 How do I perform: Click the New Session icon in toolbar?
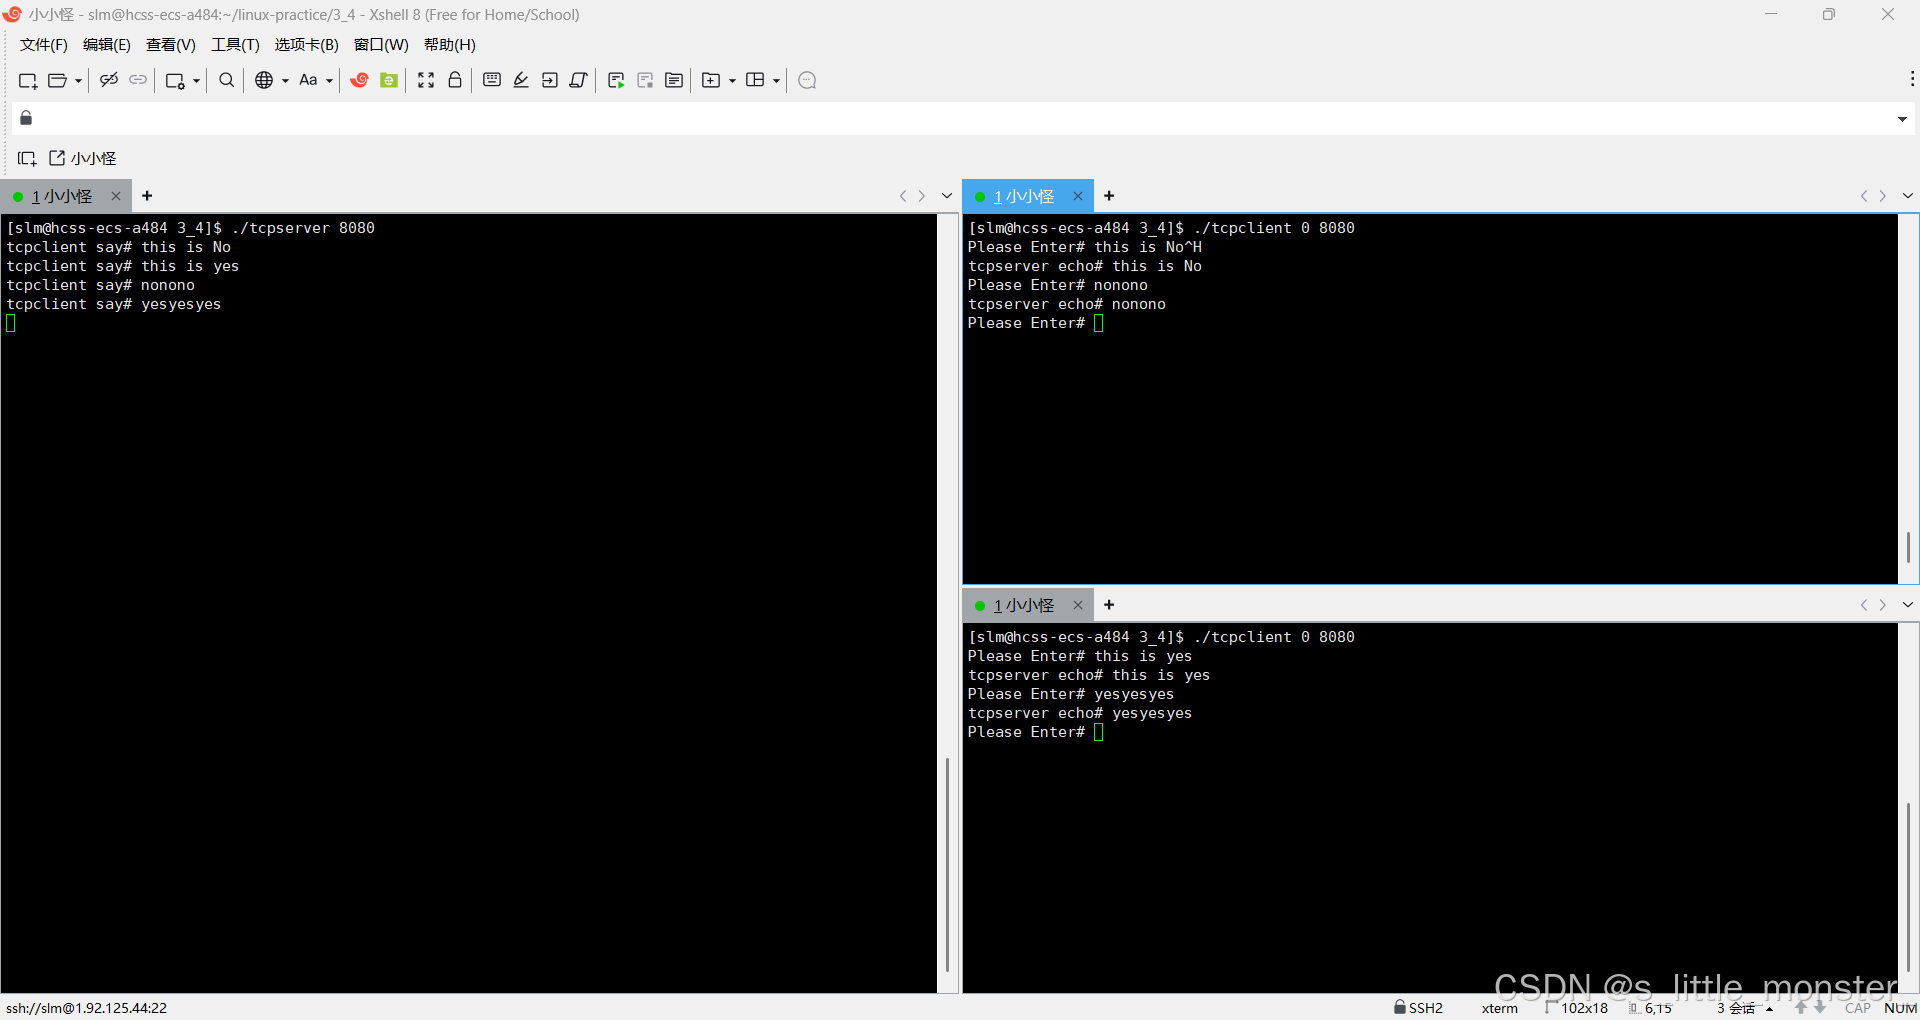27,81
